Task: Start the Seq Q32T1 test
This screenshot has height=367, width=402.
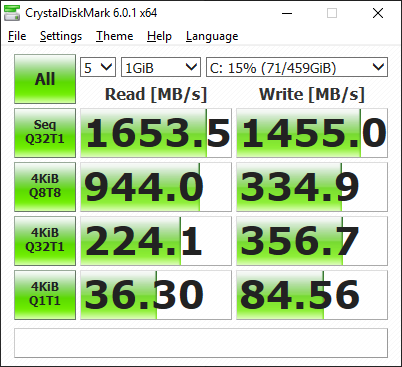Action: [45, 133]
